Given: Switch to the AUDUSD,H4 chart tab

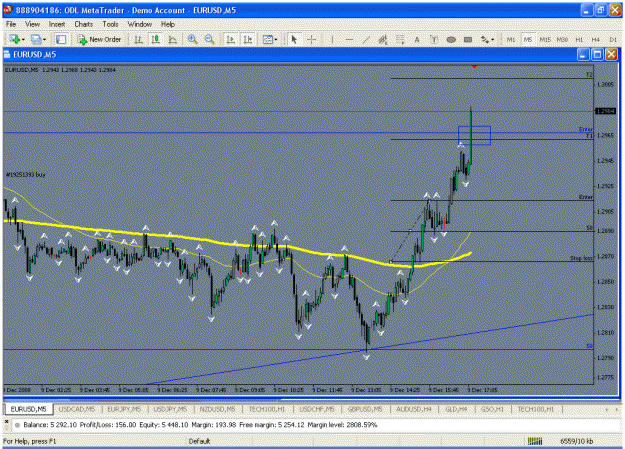Looking at the screenshot, I should point(413,409).
